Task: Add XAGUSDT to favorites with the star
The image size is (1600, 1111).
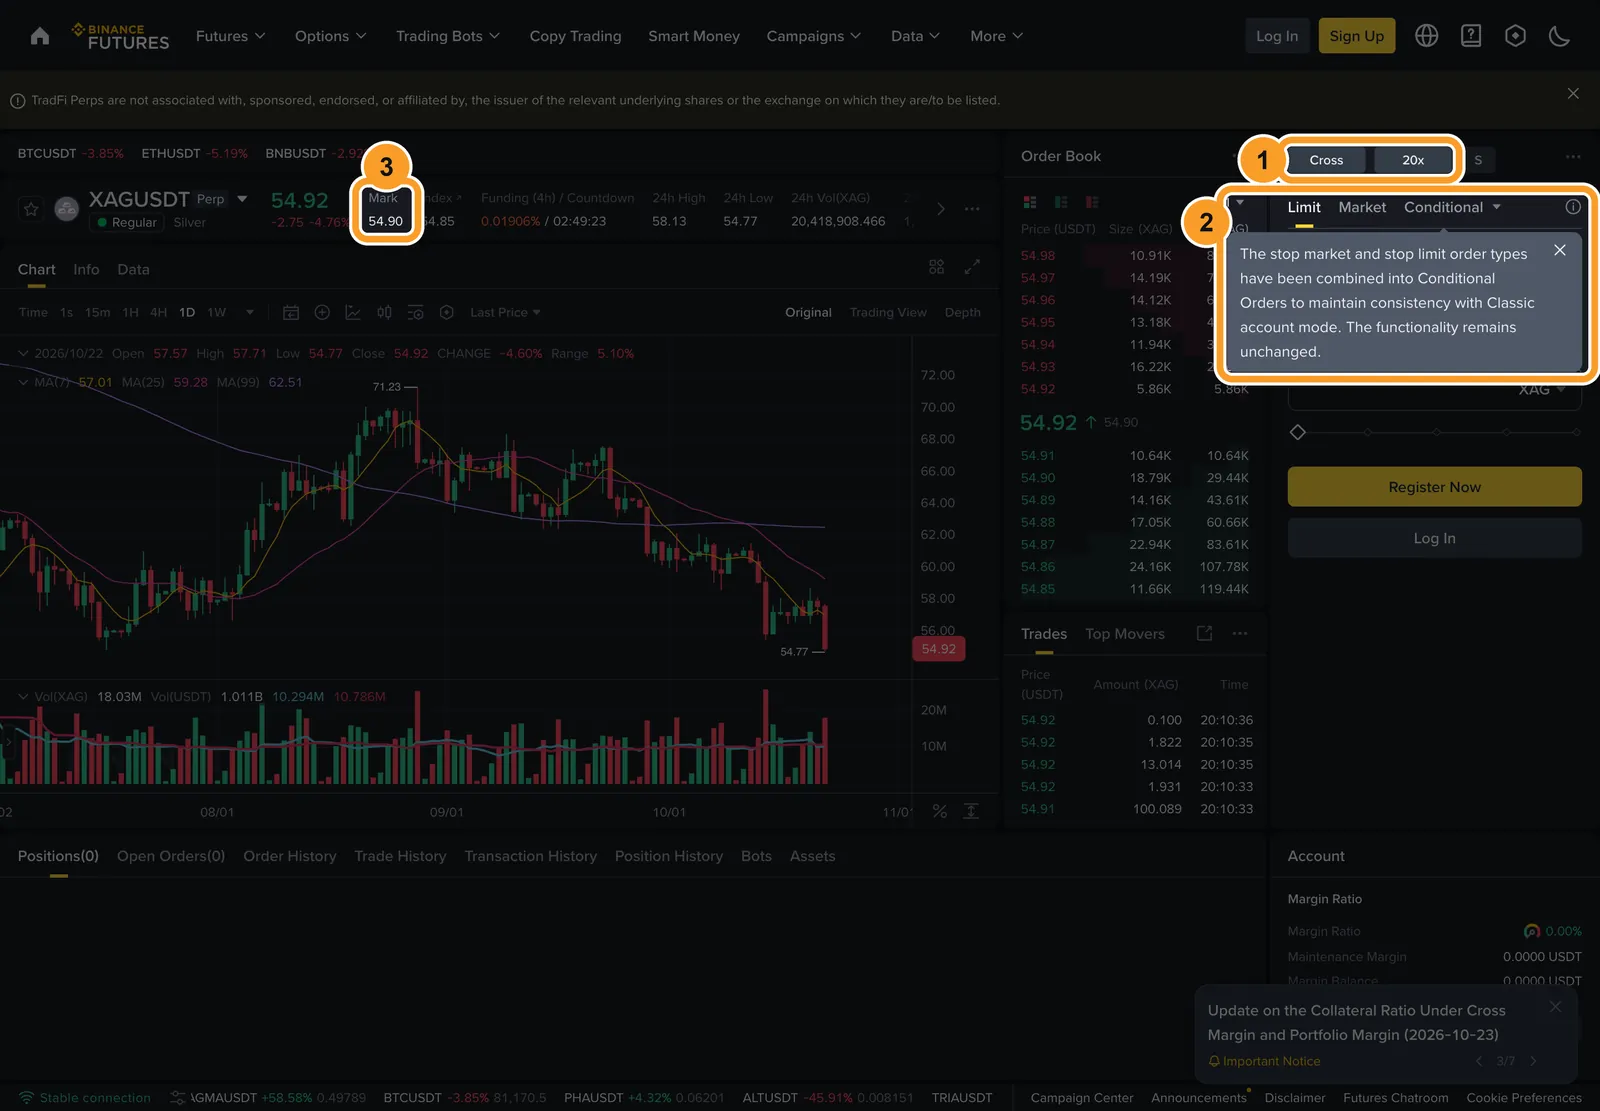Action: coord(31,209)
